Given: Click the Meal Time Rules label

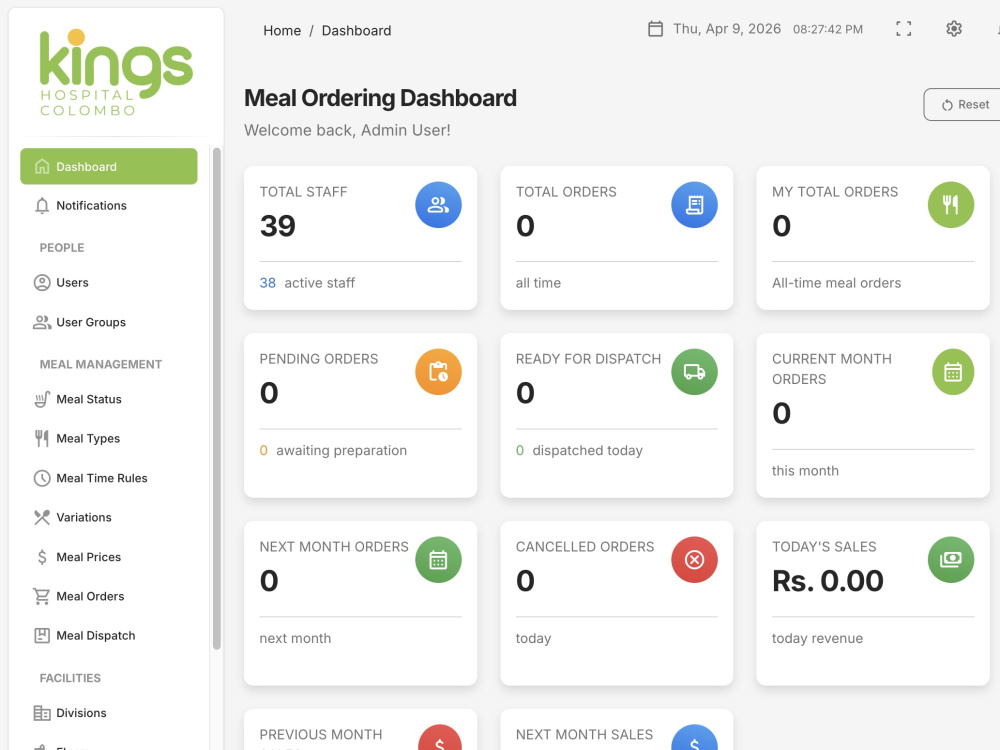Looking at the screenshot, I should [102, 478].
